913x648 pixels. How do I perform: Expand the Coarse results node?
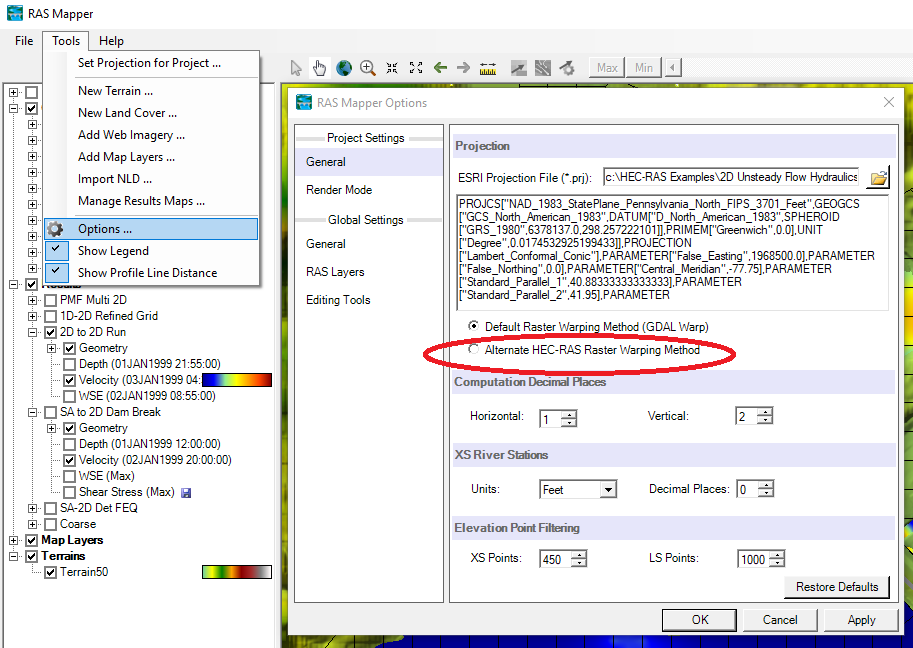pos(33,524)
